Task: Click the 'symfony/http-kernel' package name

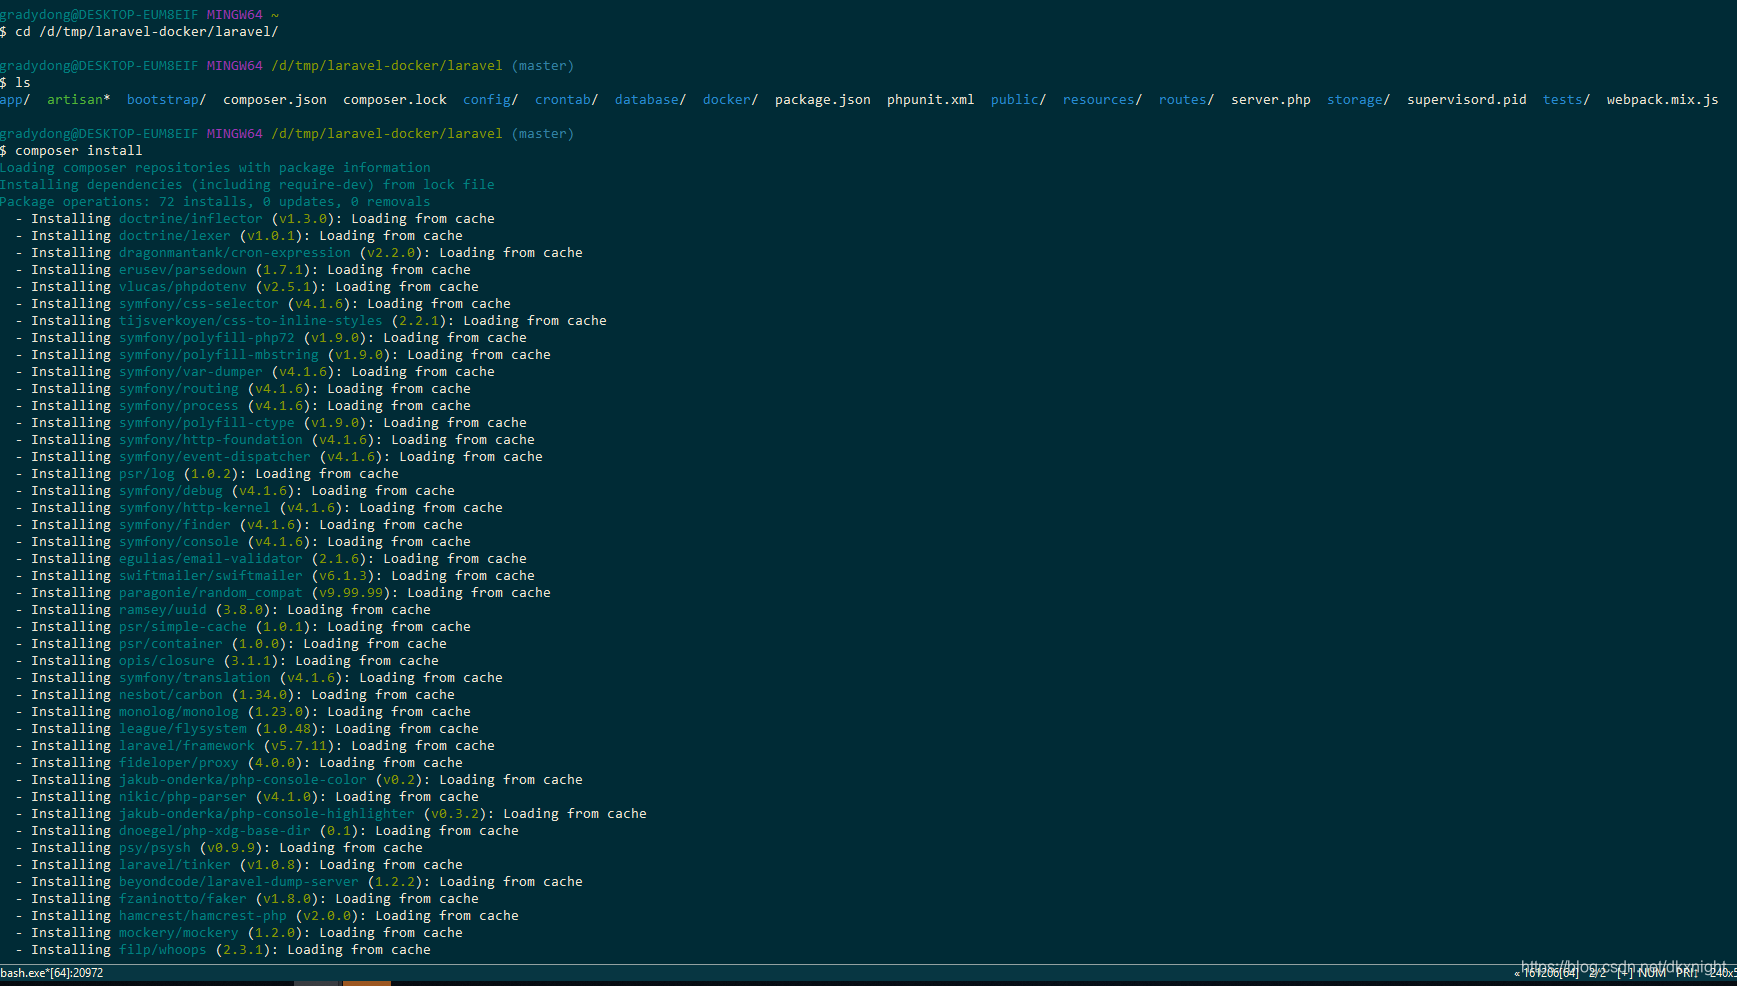Action: [195, 508]
